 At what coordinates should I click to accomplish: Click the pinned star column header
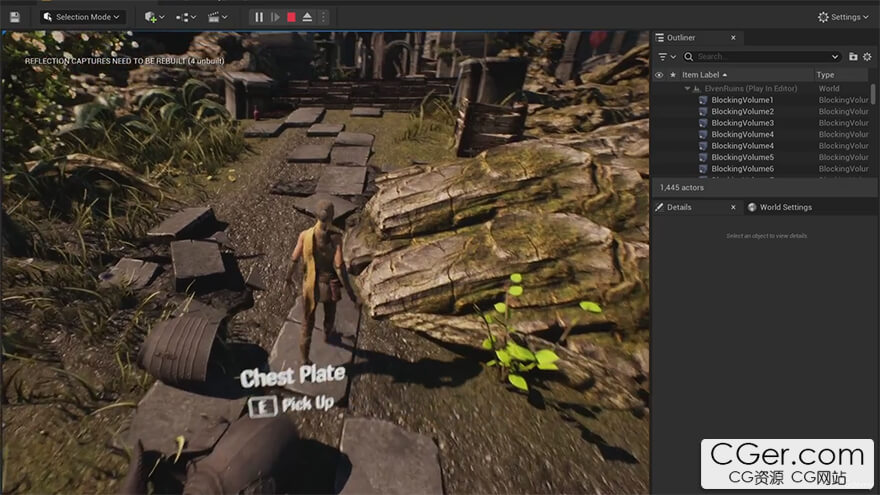click(673, 75)
